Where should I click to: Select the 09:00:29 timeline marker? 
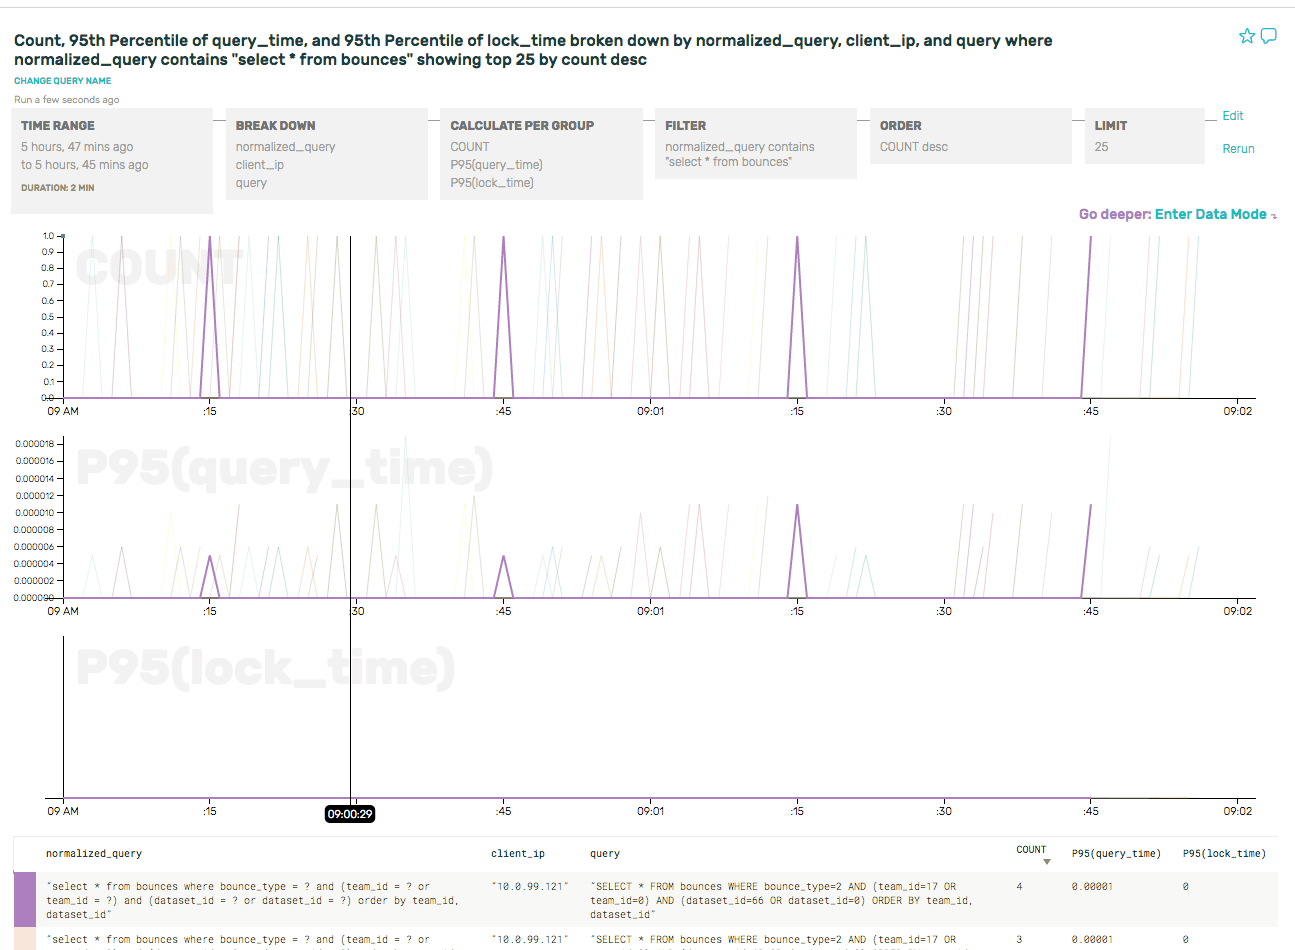coord(350,814)
